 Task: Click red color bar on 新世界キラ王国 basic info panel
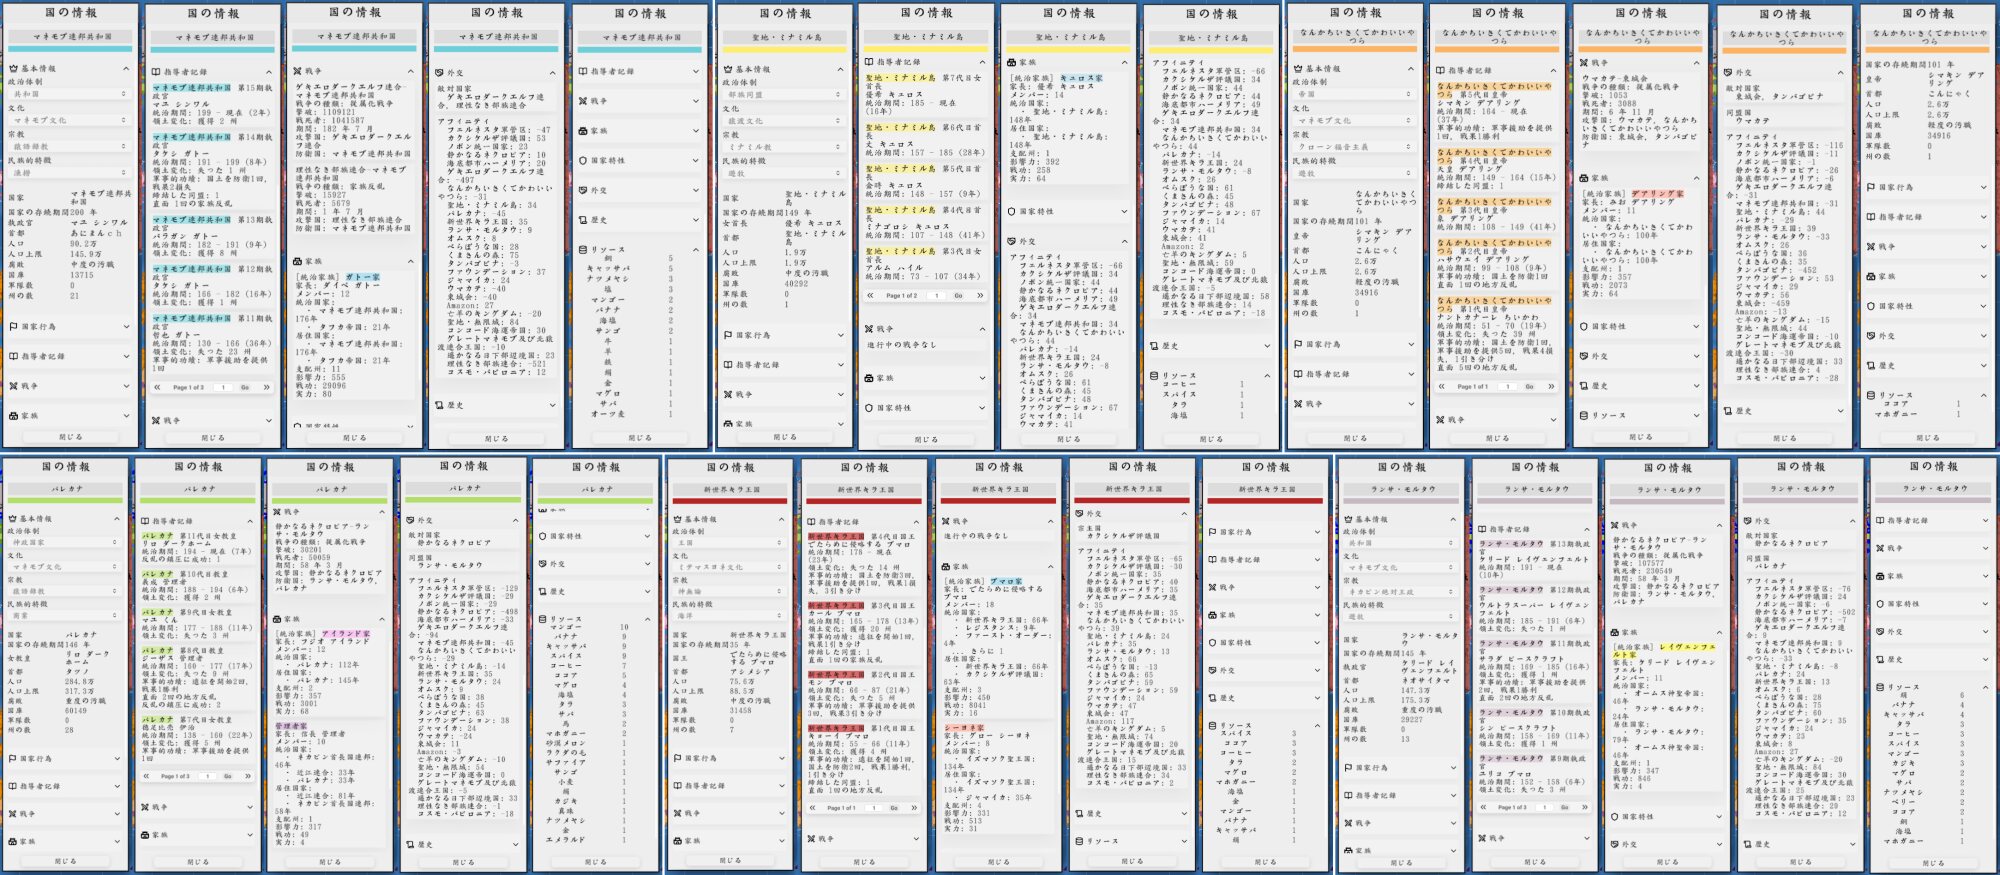point(730,501)
